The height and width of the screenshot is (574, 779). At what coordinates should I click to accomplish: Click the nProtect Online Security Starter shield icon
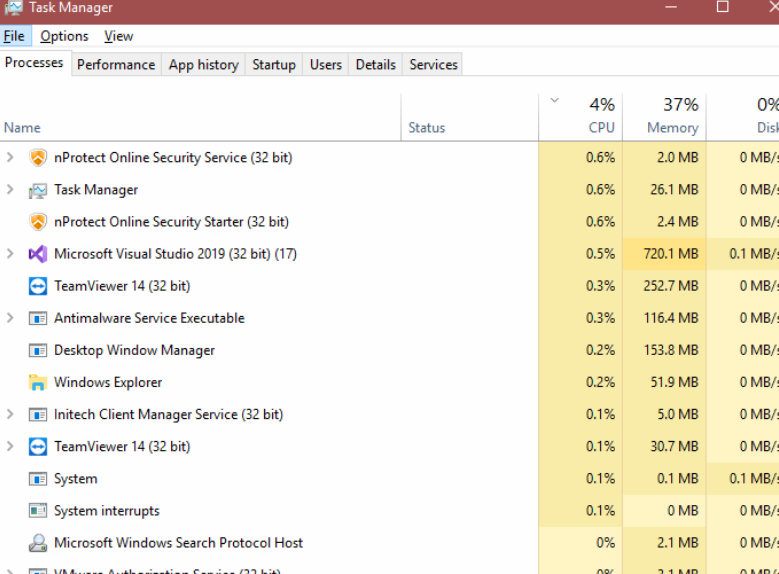pyautogui.click(x=38, y=222)
